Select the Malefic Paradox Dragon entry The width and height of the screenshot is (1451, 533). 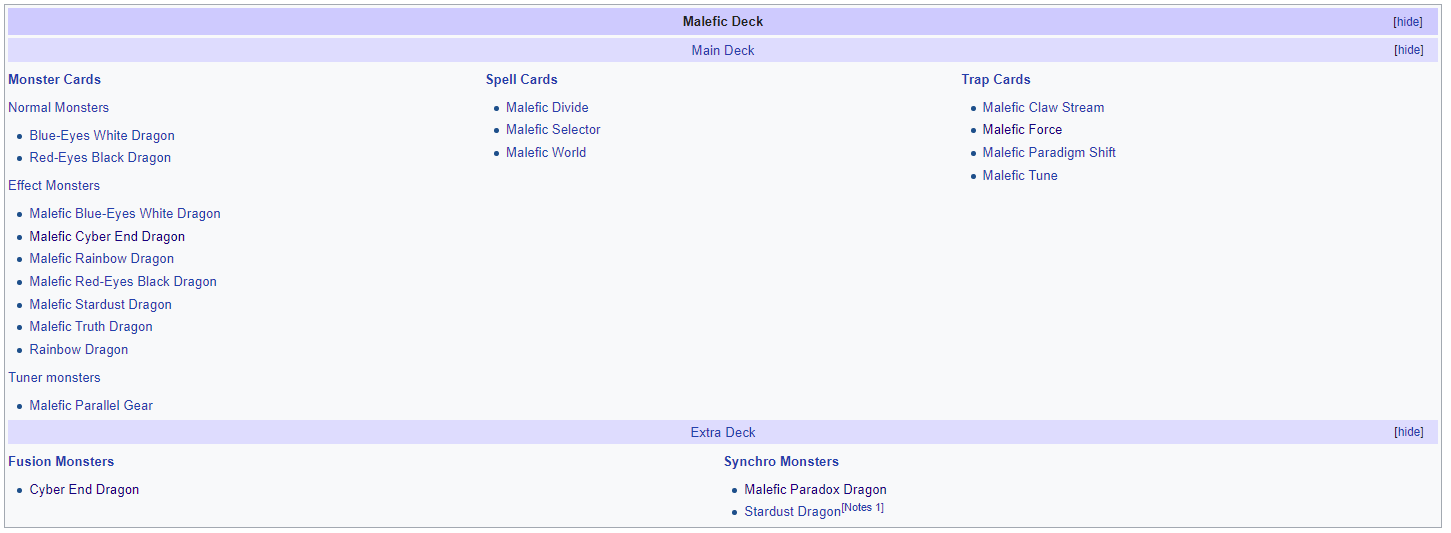tap(815, 489)
